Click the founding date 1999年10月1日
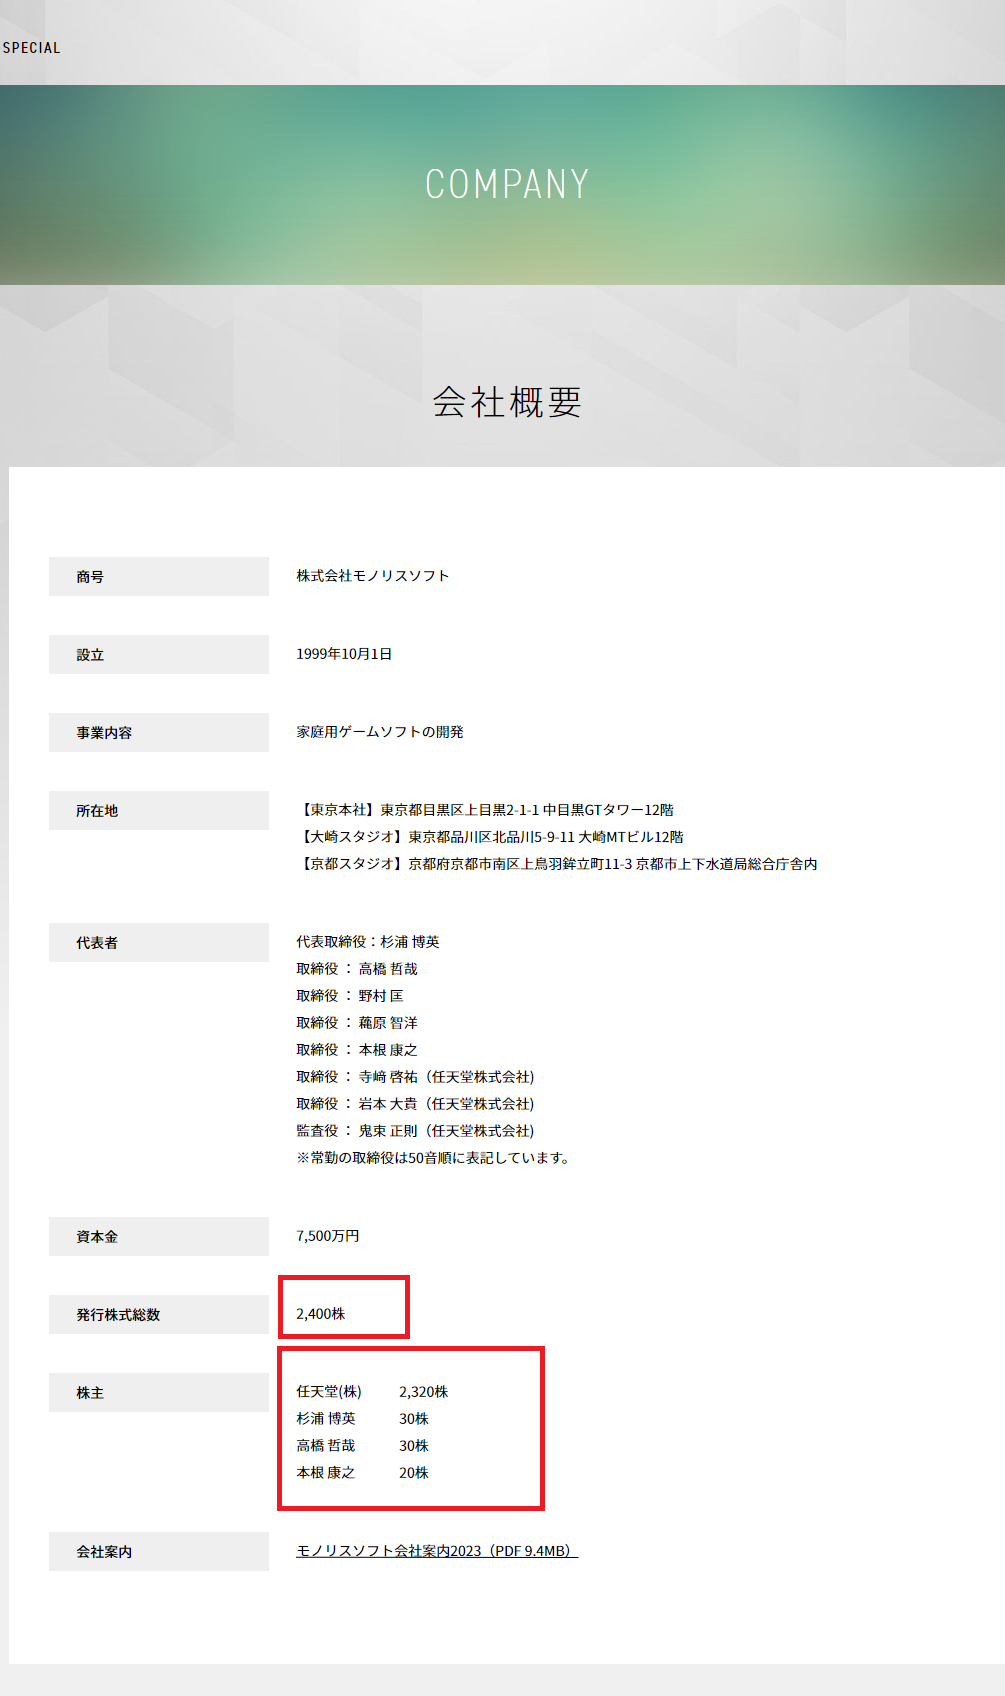This screenshot has width=1005, height=1696. 344,654
